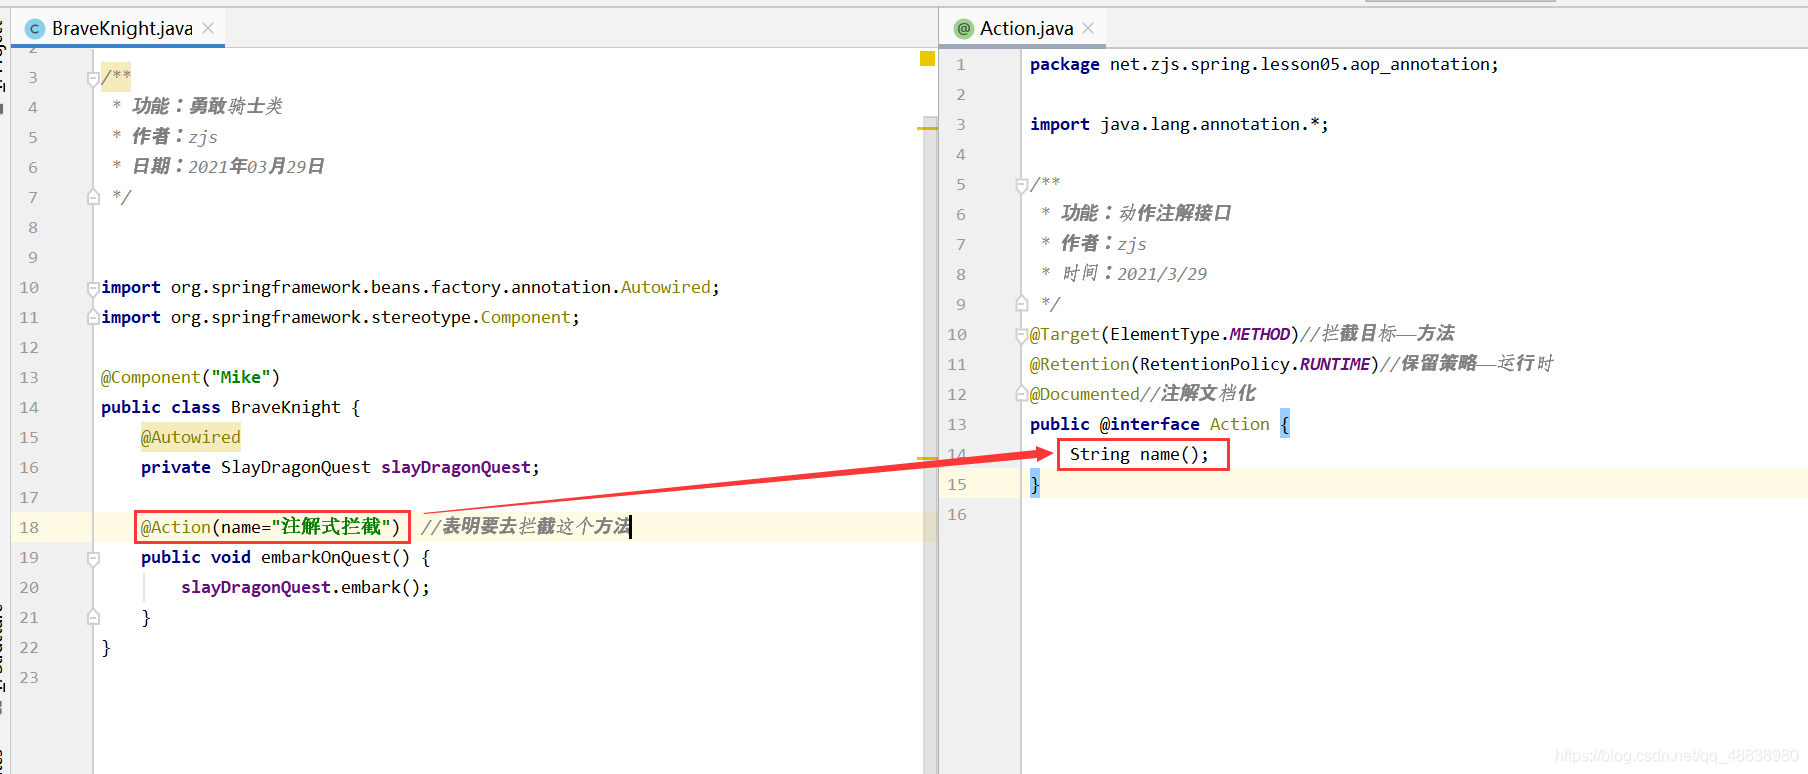Toggle fold end marker at line 7 in BraveKnight
The image size is (1808, 774).
(x=93, y=197)
